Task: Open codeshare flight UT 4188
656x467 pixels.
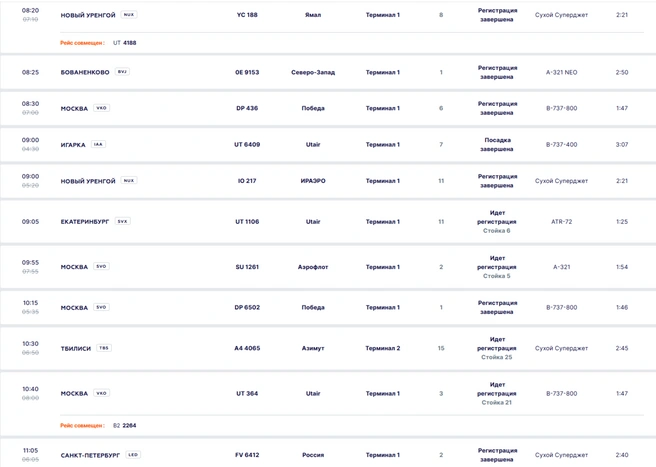Action: 125,43
